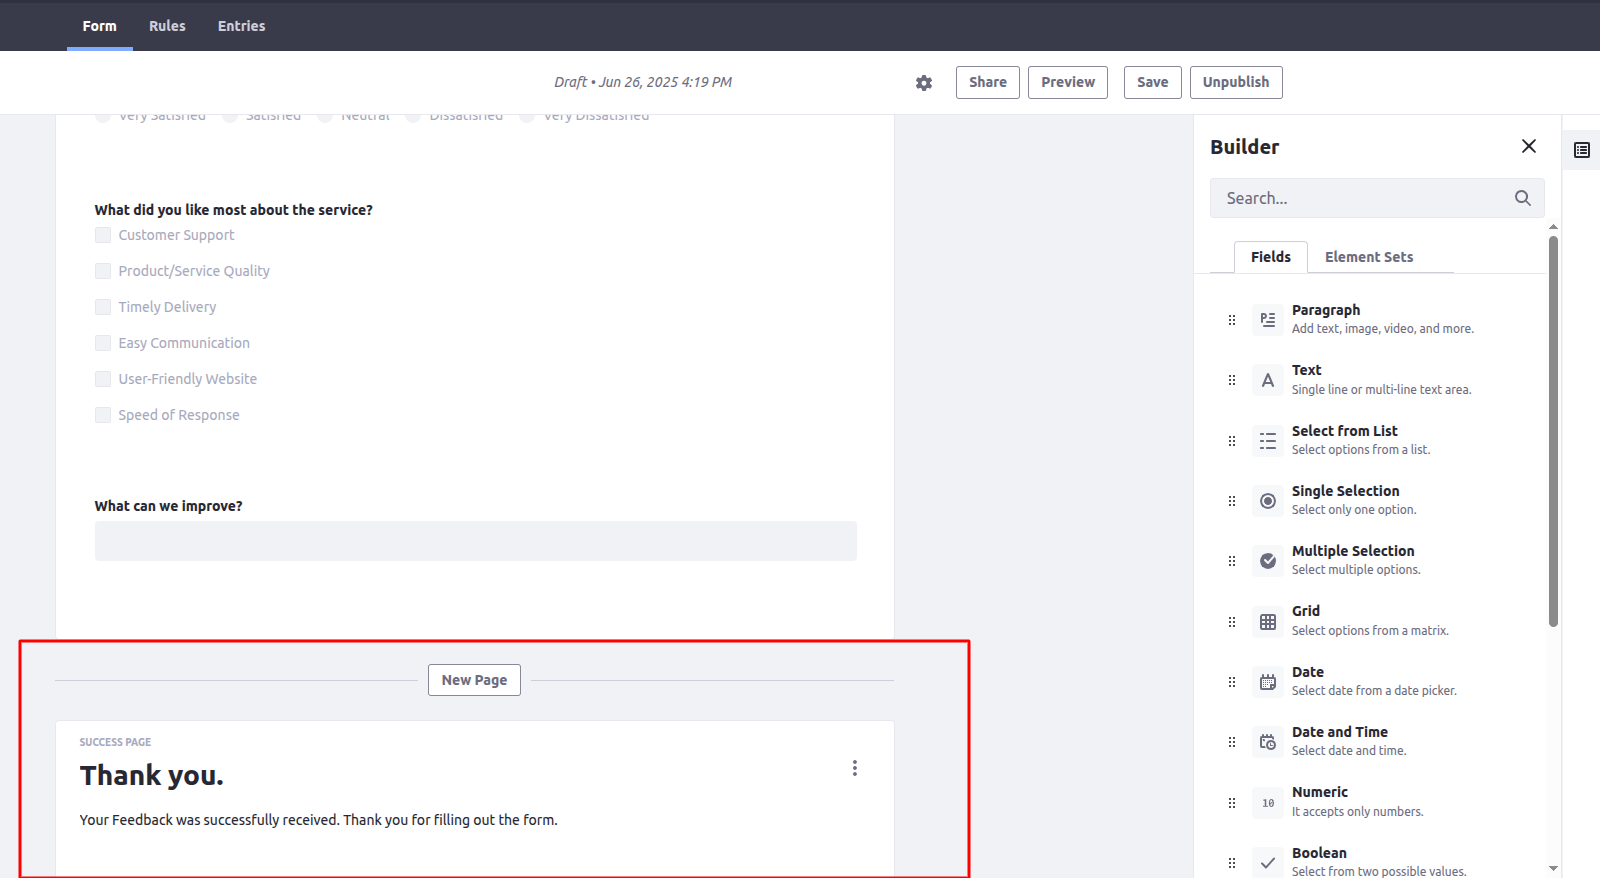Click the search magnifier icon in Builder
This screenshot has height=878, width=1600.
click(x=1522, y=198)
